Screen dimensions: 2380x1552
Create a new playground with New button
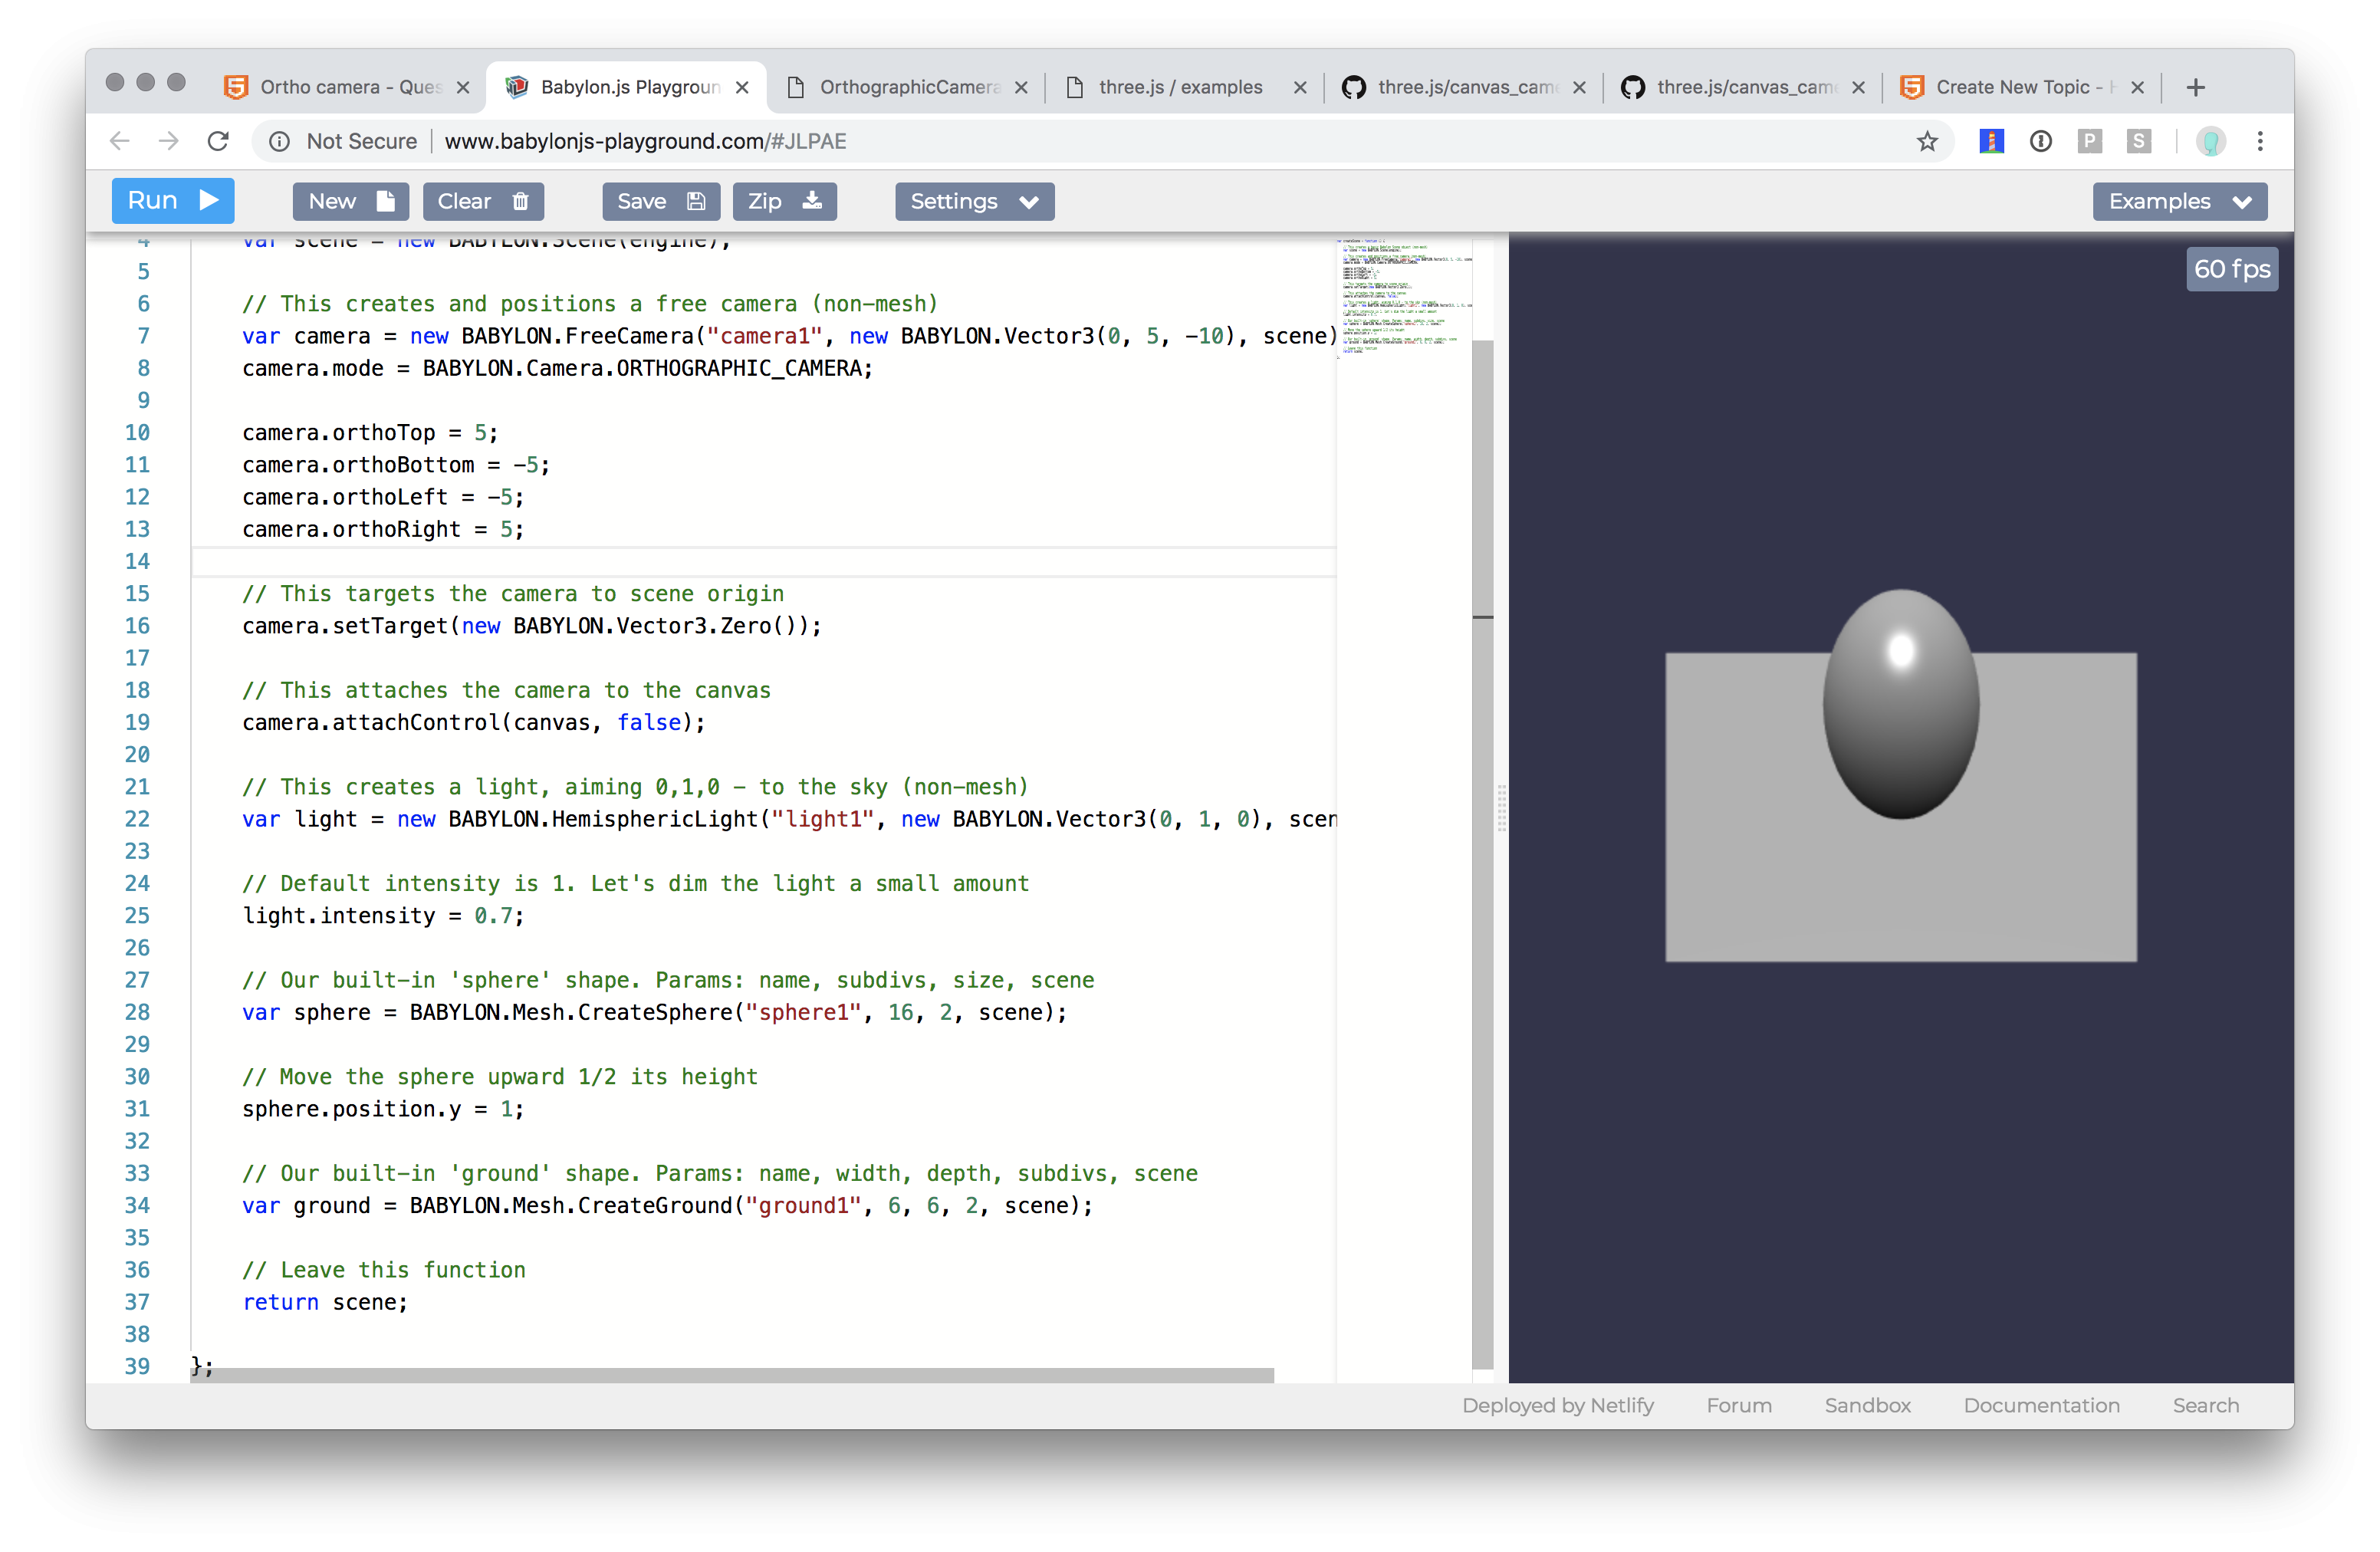point(351,201)
